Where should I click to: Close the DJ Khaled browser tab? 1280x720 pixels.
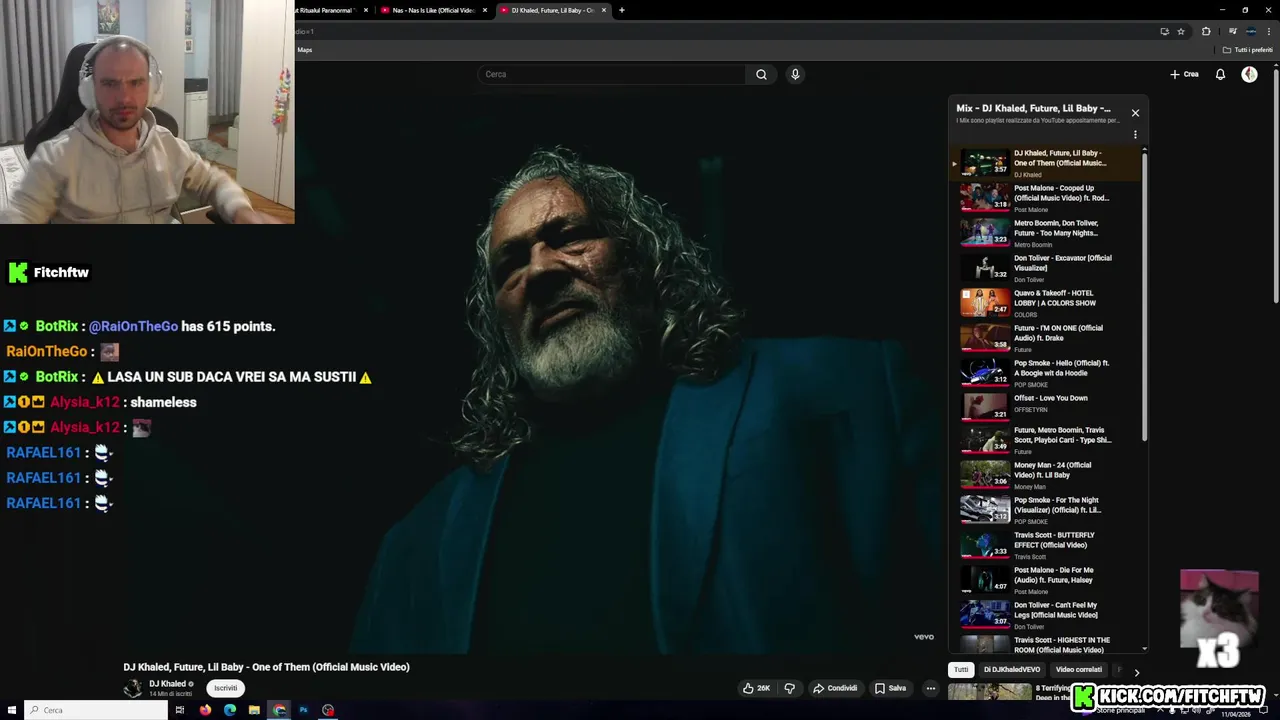pyautogui.click(x=604, y=10)
